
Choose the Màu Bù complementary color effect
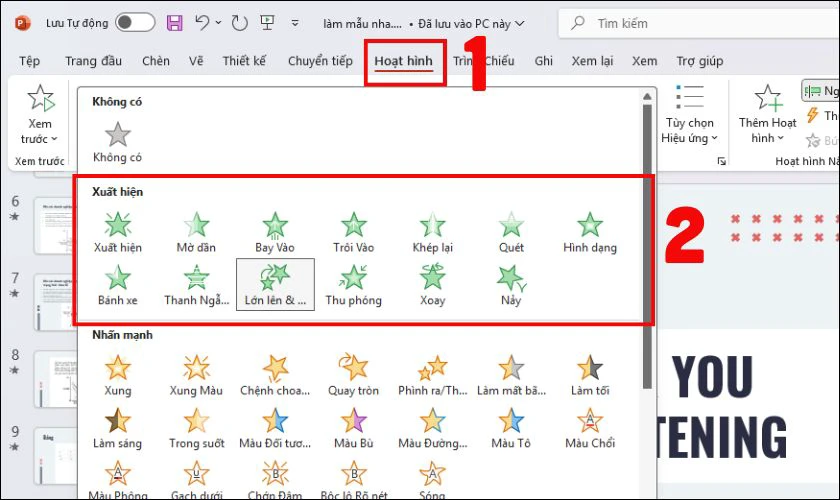tap(354, 428)
